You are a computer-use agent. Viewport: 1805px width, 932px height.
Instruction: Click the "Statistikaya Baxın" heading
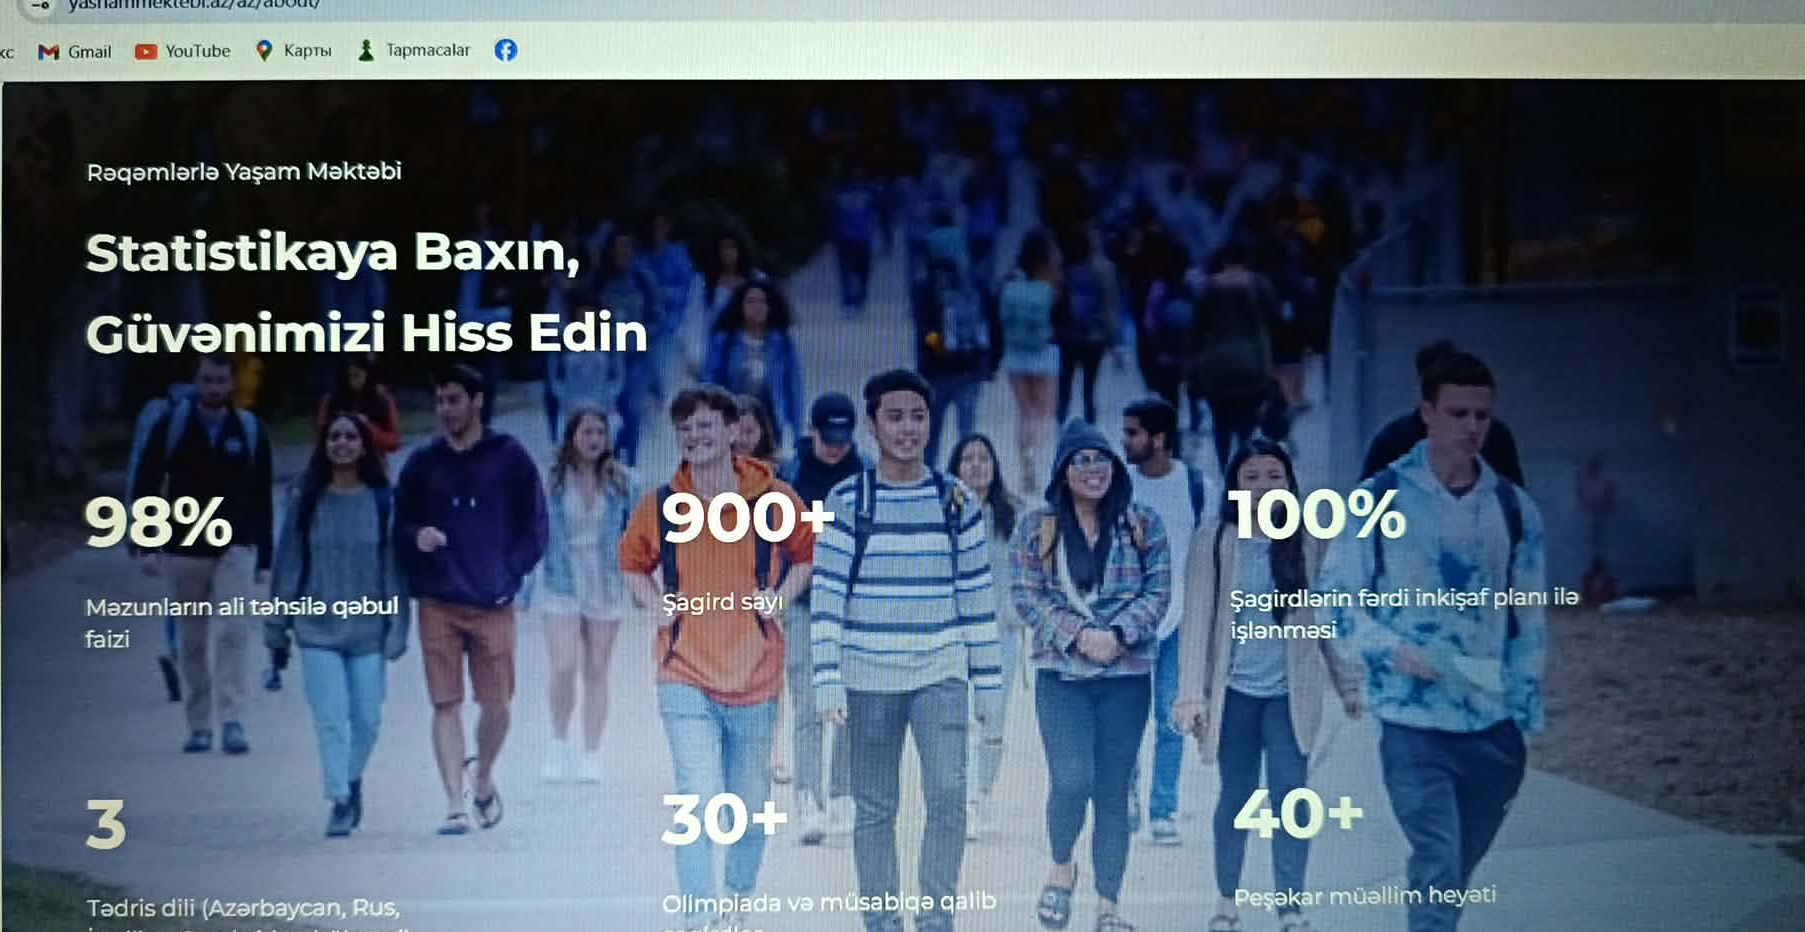(332, 252)
